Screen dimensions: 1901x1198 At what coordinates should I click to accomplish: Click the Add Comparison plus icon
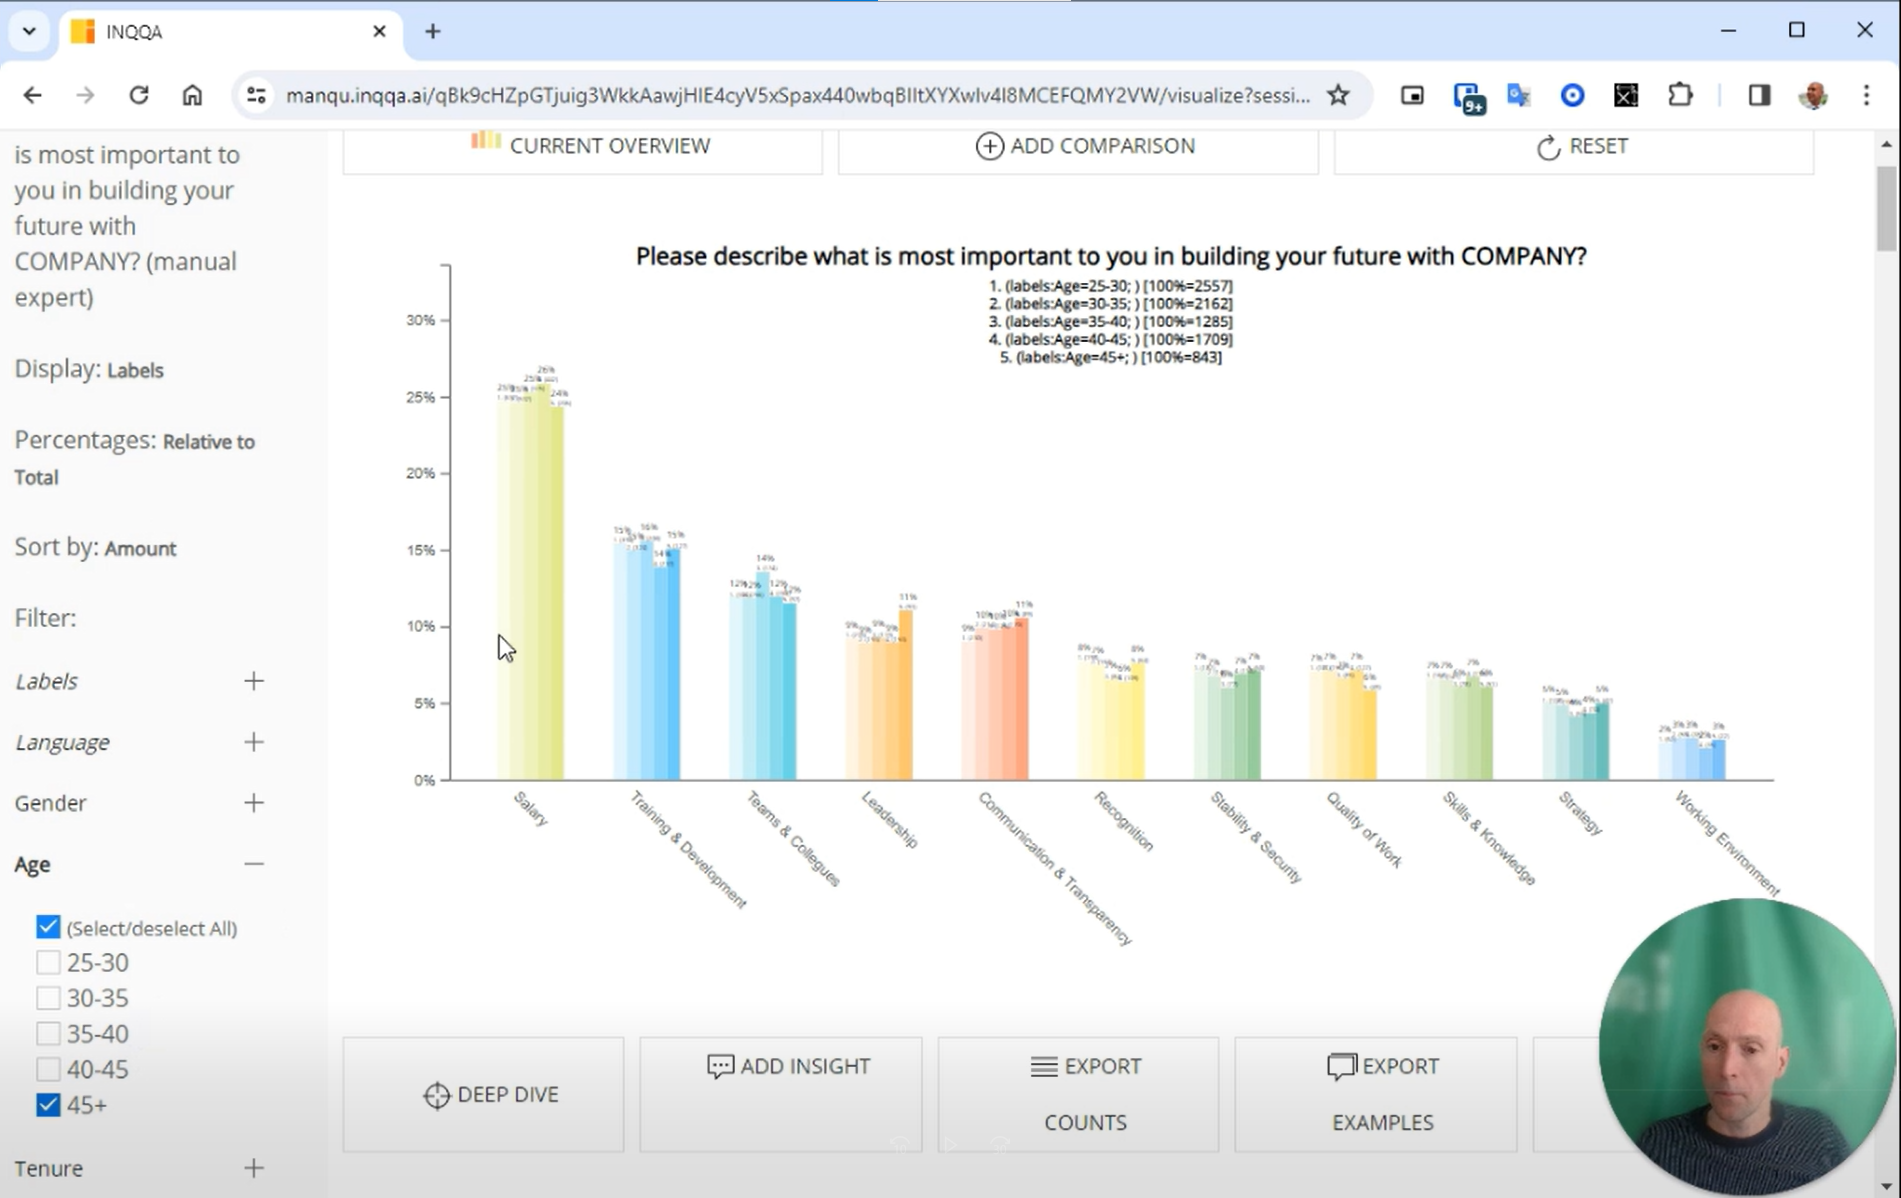click(989, 146)
